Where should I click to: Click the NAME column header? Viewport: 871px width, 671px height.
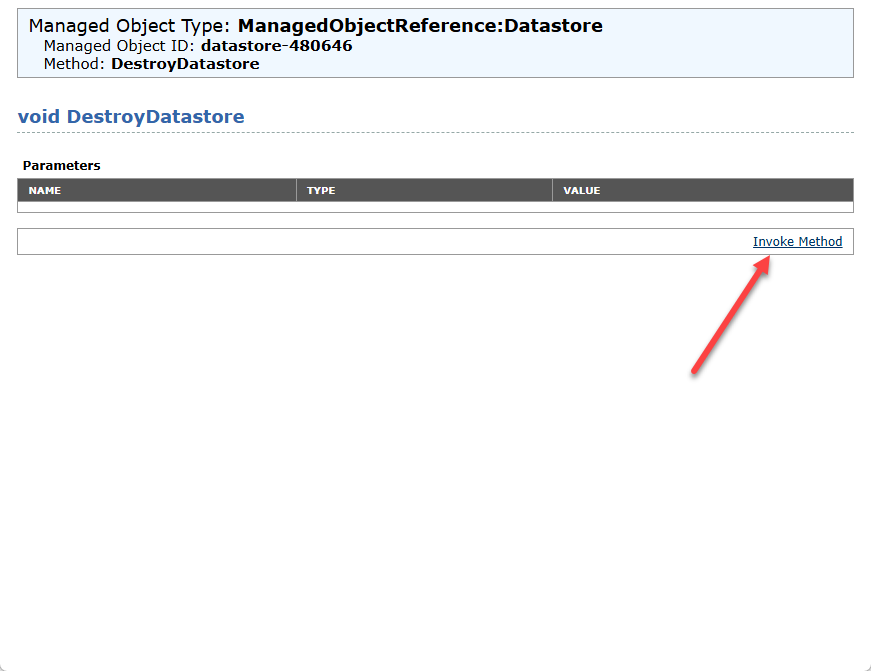coord(45,190)
